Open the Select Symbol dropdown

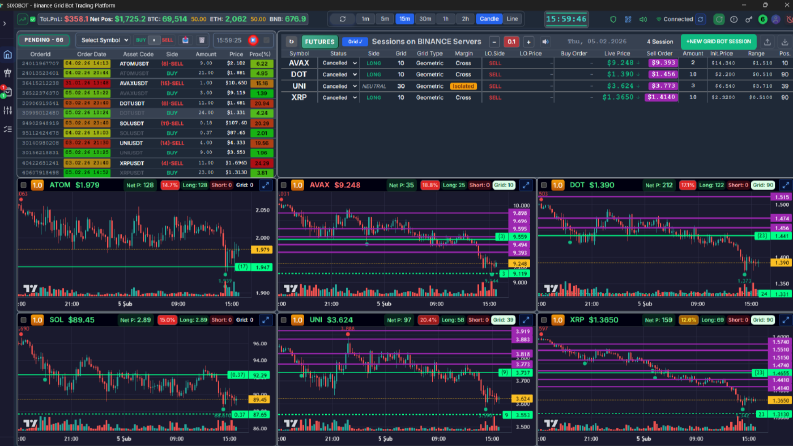point(104,40)
